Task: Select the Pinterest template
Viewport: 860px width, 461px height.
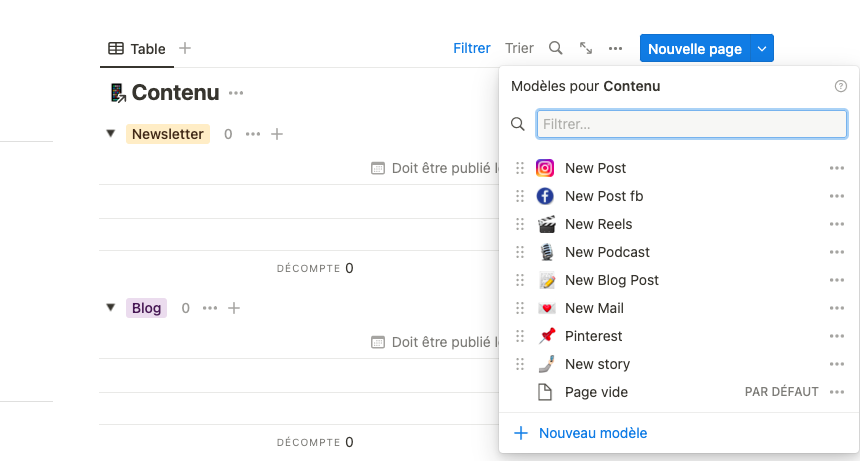Action: (x=593, y=336)
